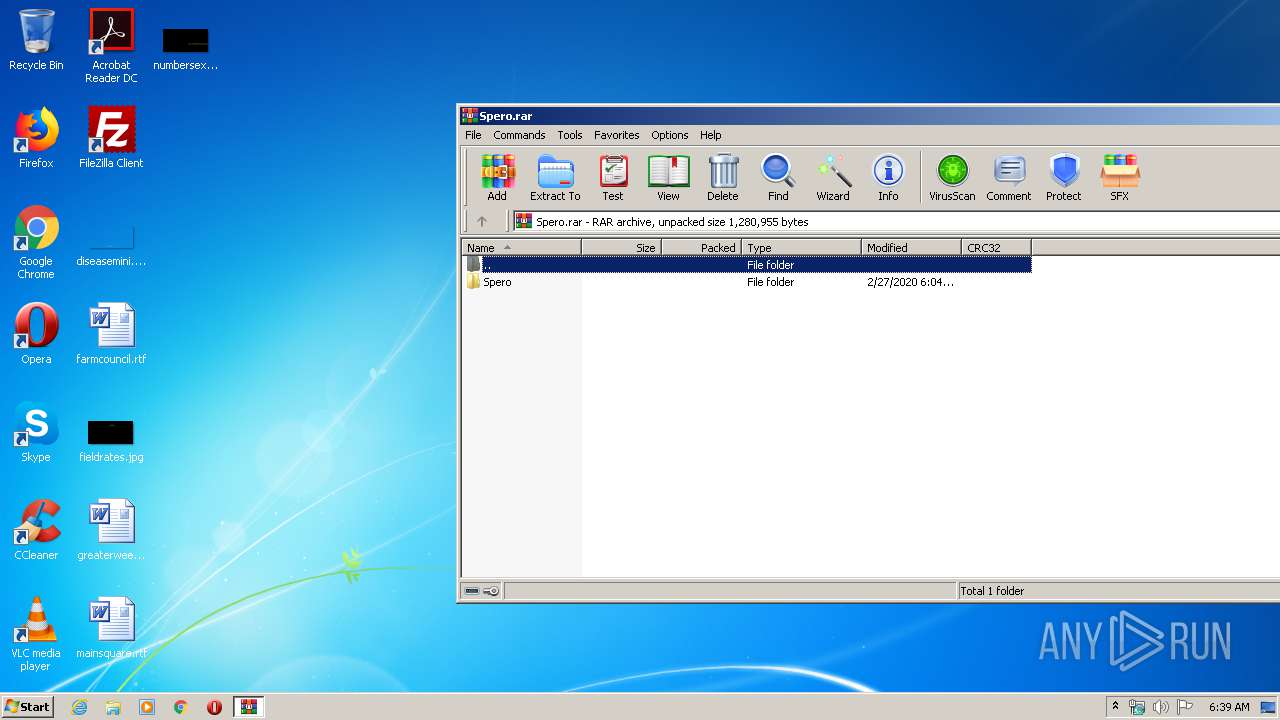Click the SFX toolbar icon

(1120, 177)
